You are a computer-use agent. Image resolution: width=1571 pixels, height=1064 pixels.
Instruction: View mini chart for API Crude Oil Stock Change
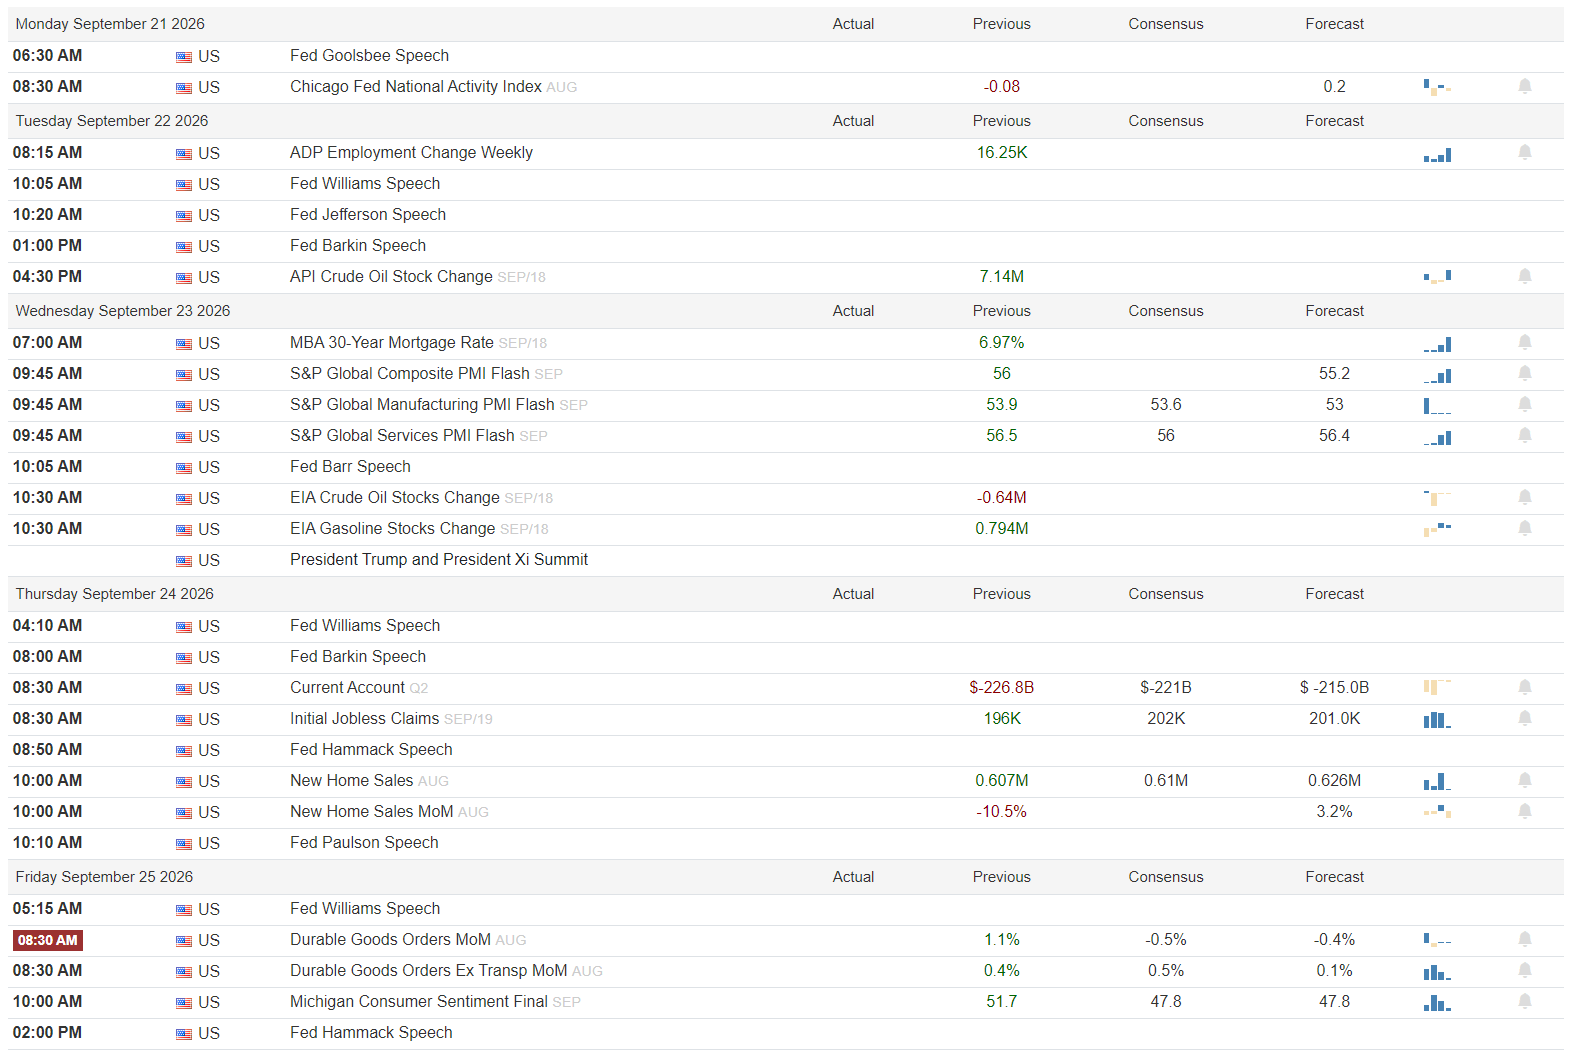click(x=1437, y=277)
